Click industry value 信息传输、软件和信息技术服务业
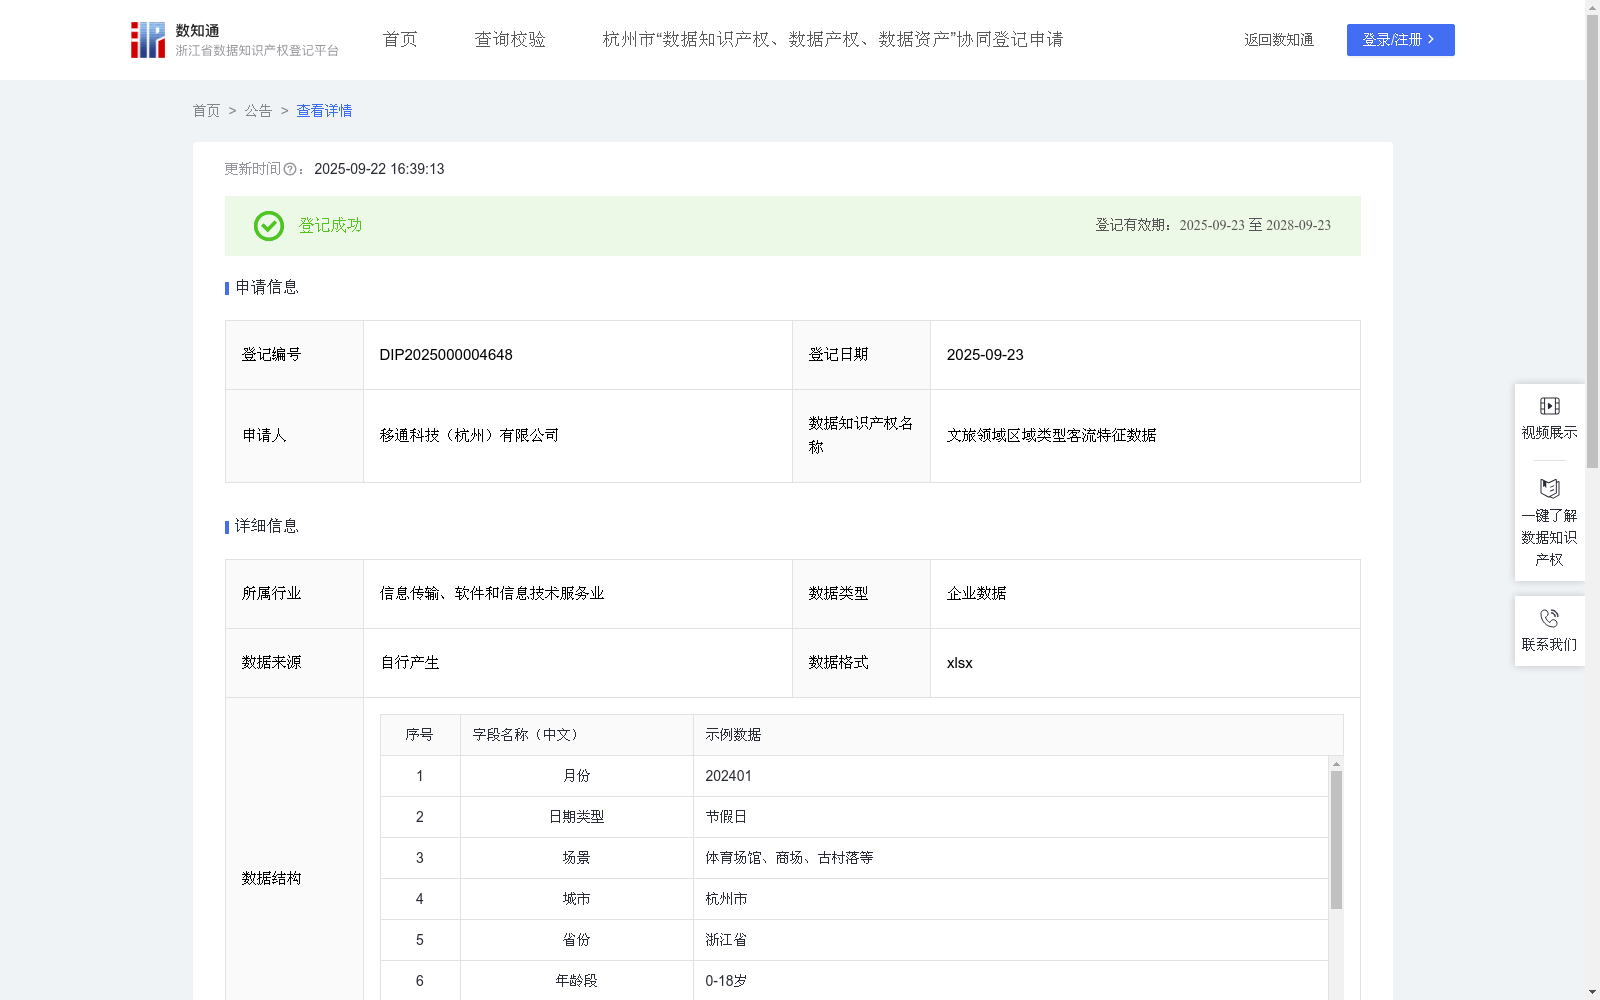This screenshot has height=1000, width=1600. [492, 594]
